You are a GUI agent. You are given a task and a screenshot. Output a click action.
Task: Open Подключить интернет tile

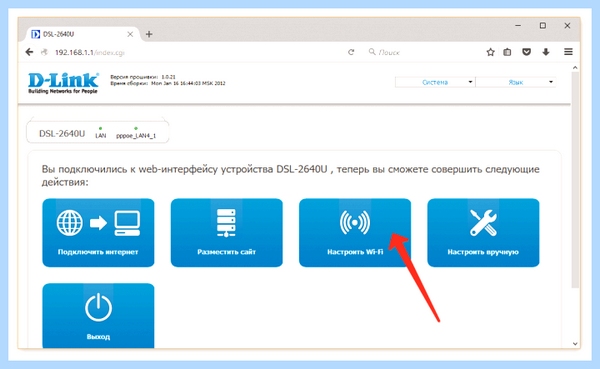tap(98, 232)
